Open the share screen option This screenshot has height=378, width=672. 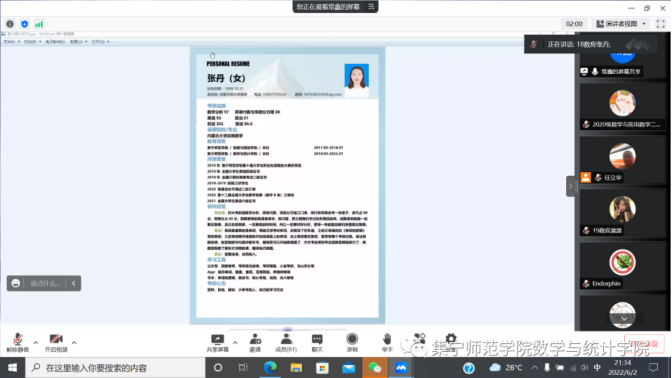point(217,343)
